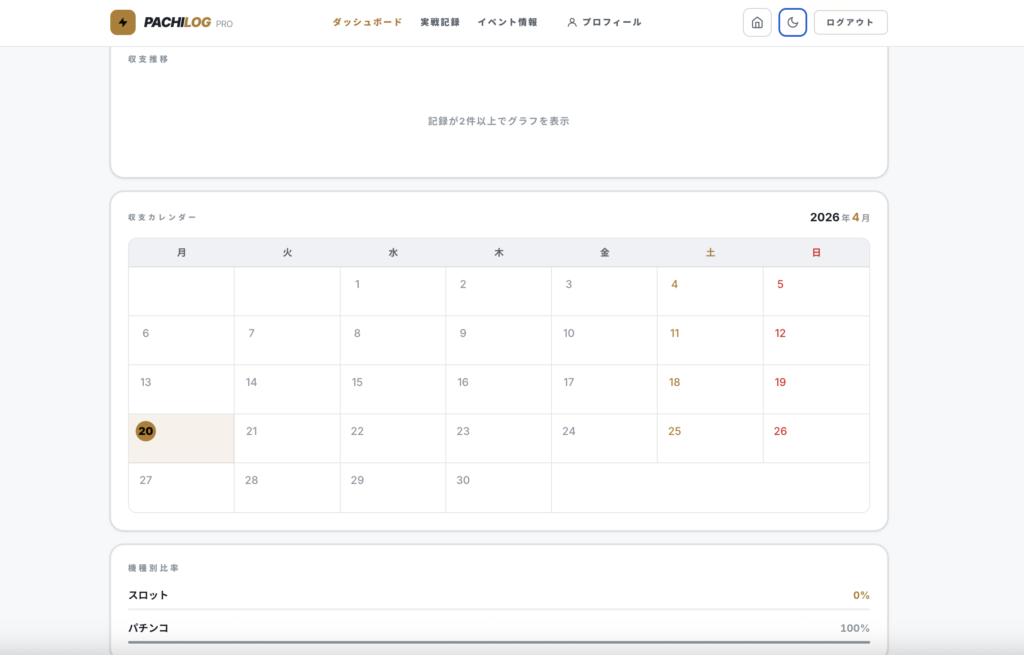Click the home icon button
This screenshot has height=655, width=1024.
[x=757, y=22]
